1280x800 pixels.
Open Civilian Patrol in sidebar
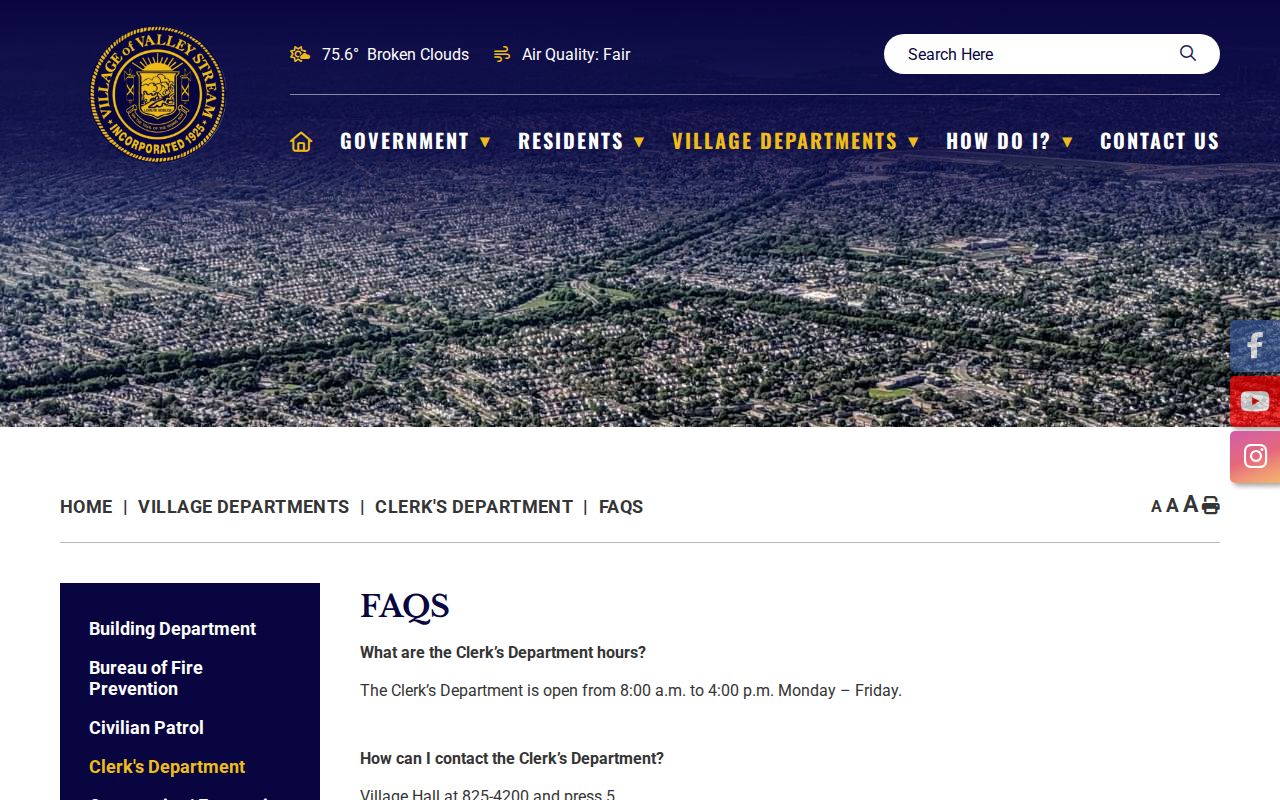coord(146,728)
